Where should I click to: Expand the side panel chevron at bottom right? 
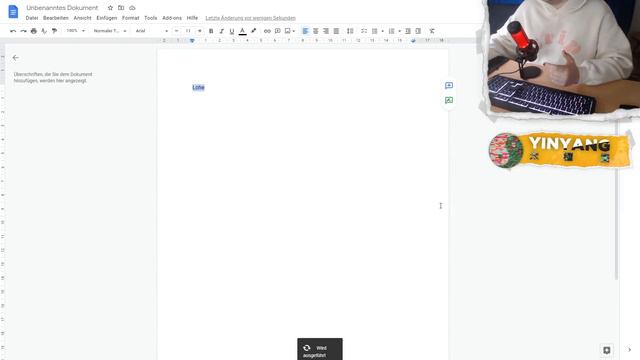629,350
